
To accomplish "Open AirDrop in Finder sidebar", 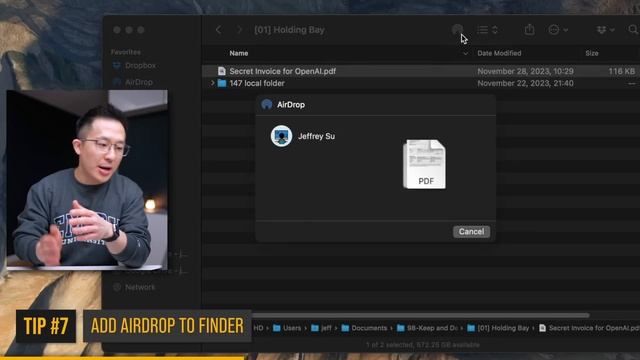I will point(133,82).
